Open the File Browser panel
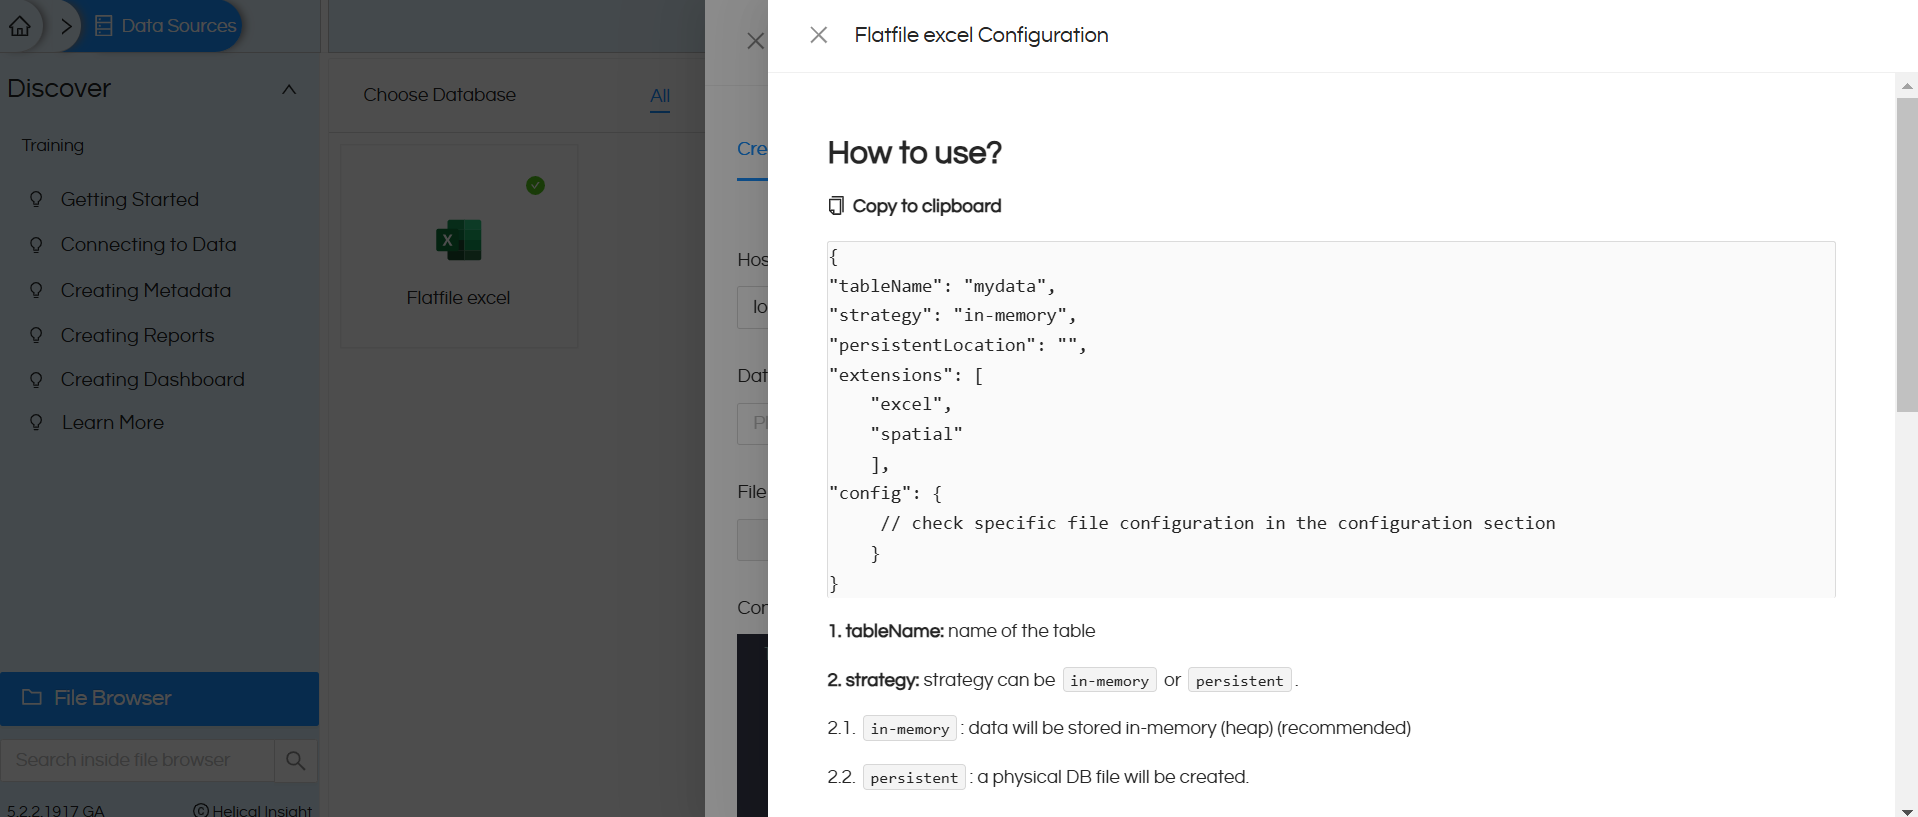The image size is (1918, 817). pos(159,698)
